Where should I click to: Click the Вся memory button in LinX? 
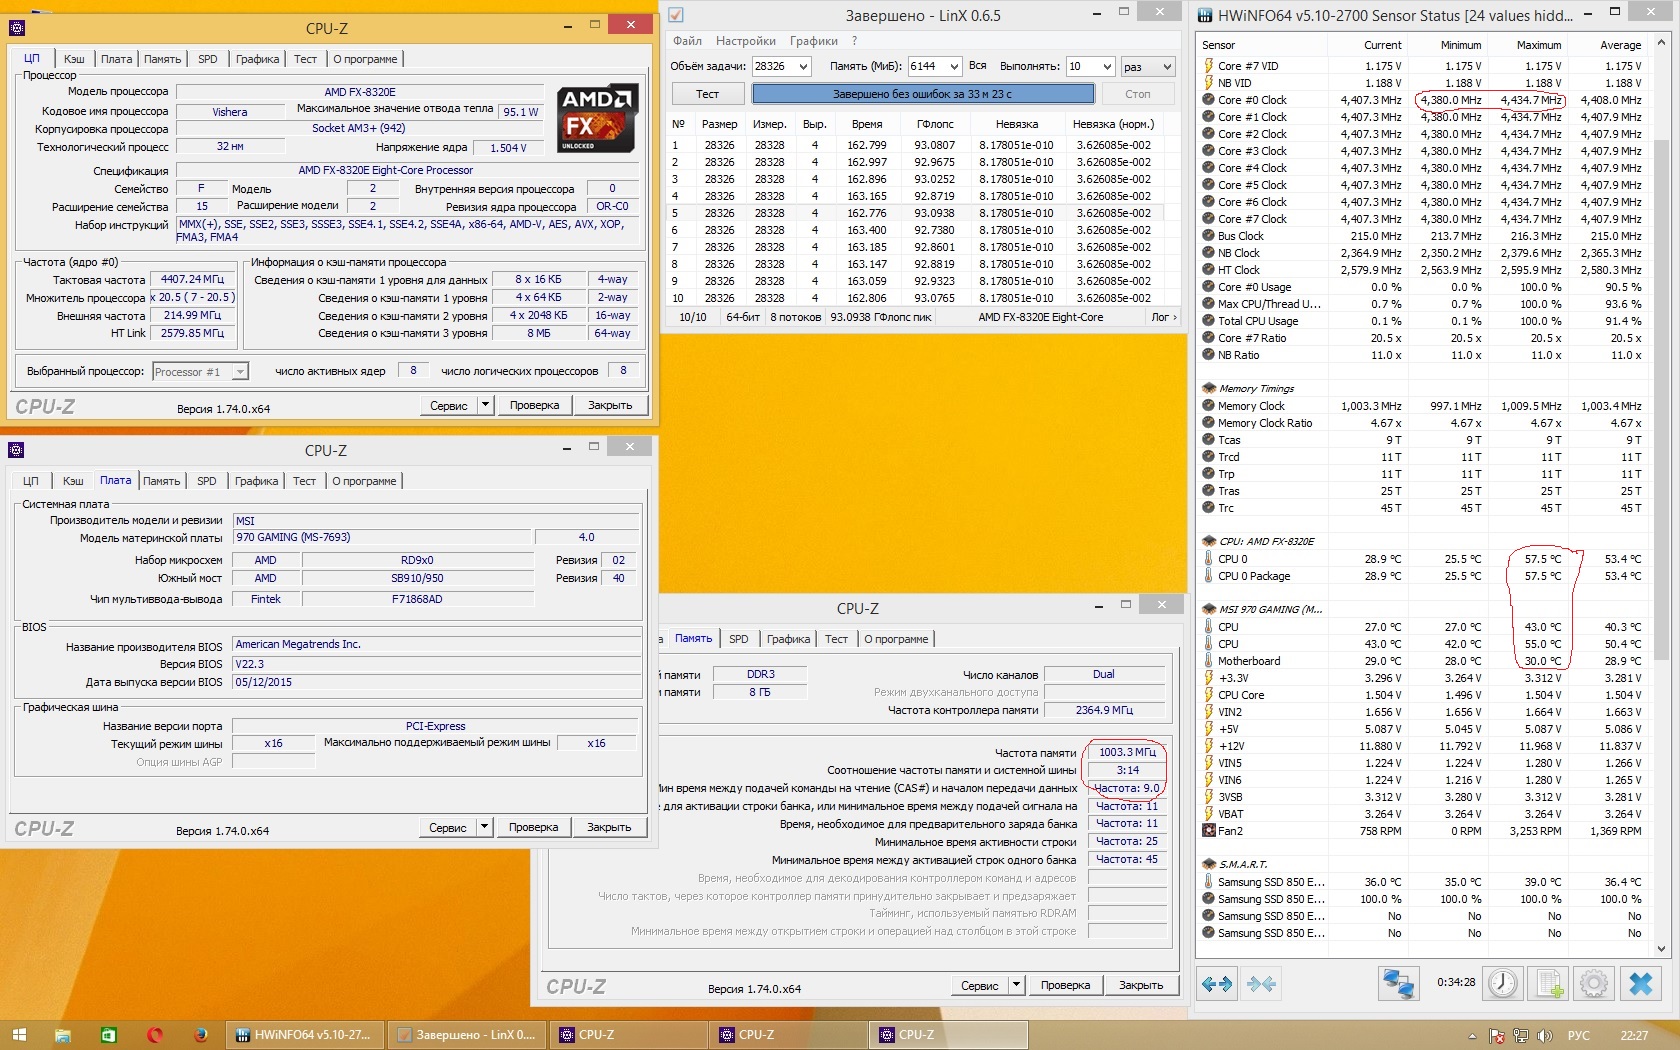977,66
